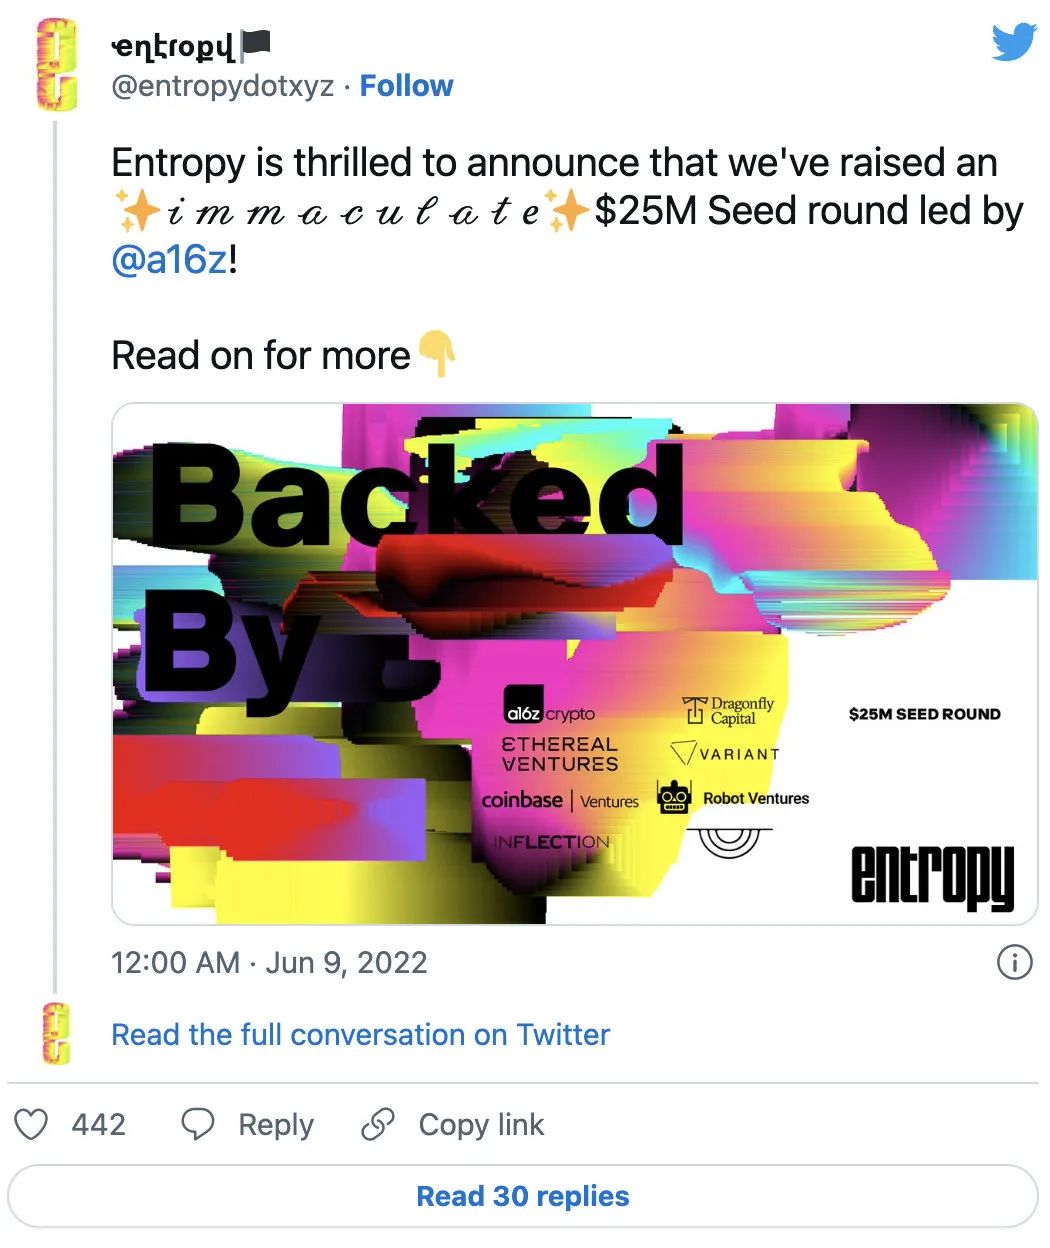Click the a16z crypto logo in image

coord(550,713)
